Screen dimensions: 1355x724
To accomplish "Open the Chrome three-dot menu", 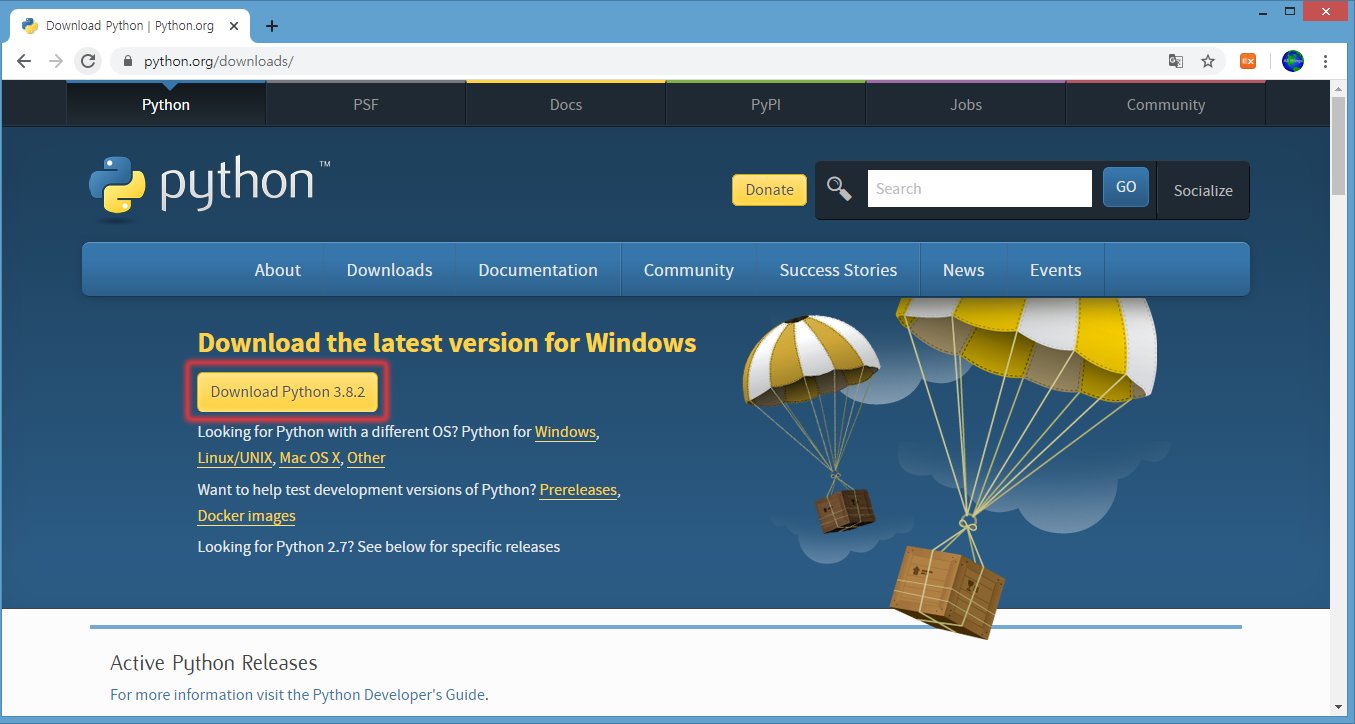I will pyautogui.click(x=1326, y=61).
